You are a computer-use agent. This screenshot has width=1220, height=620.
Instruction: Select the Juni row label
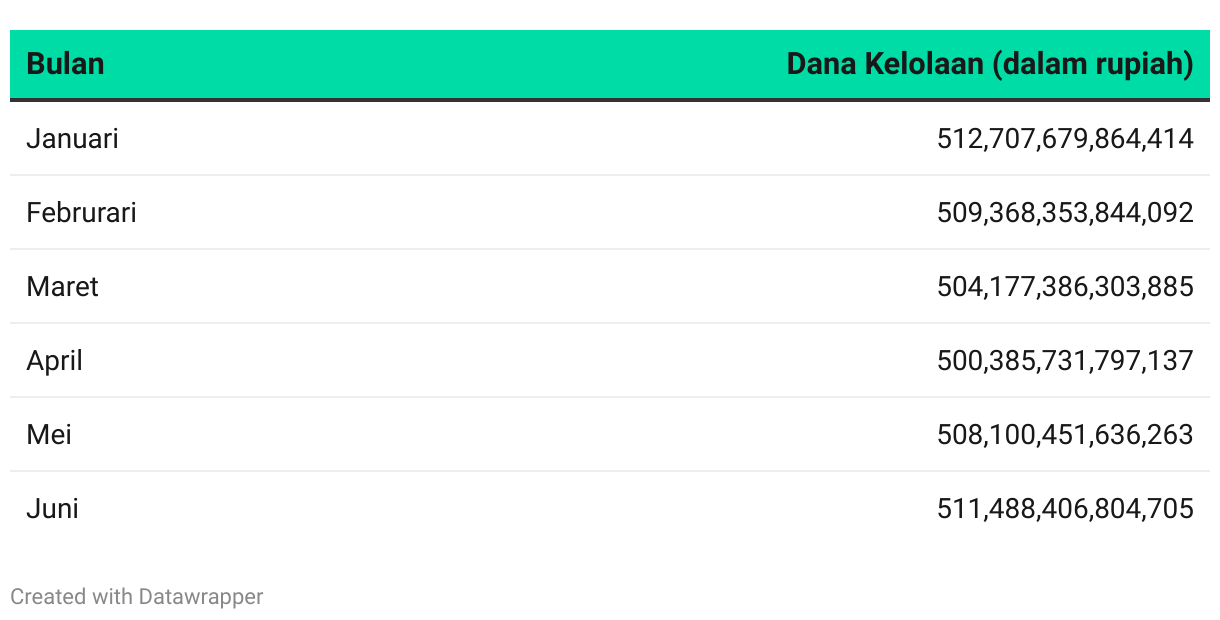coord(52,508)
